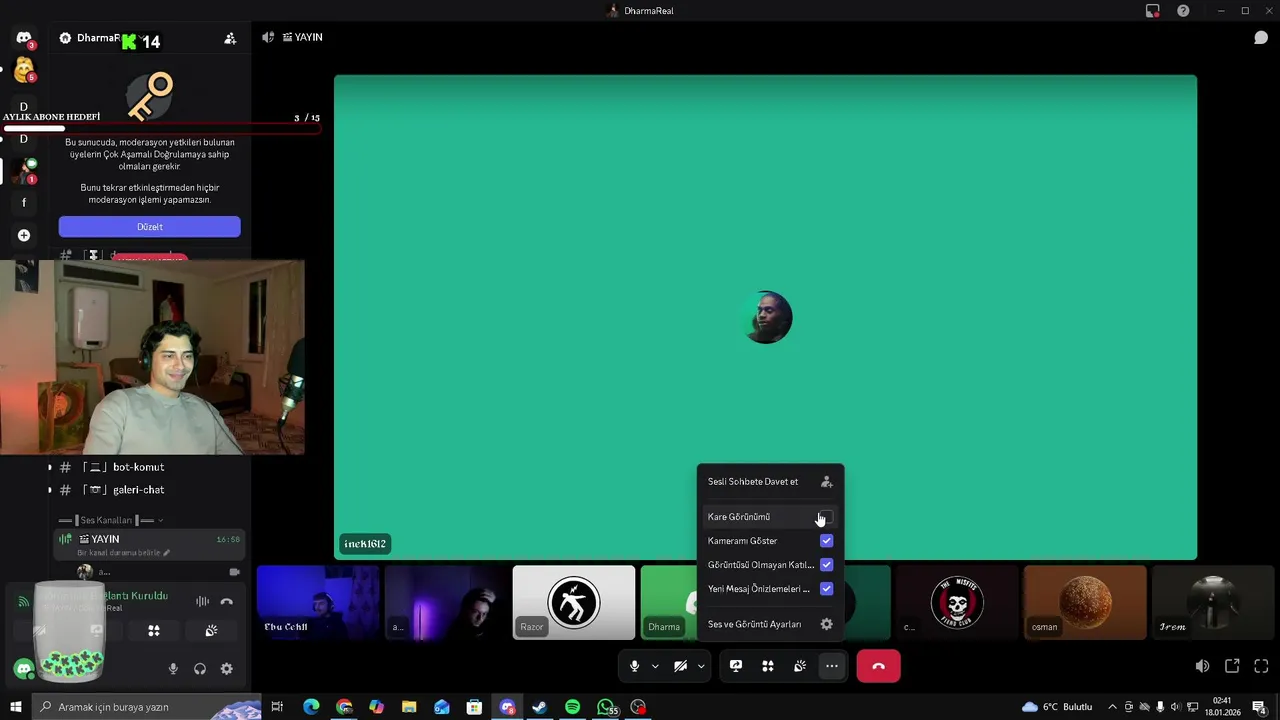
Task: Open Microsoft Edge from the taskbar
Action: (311, 707)
